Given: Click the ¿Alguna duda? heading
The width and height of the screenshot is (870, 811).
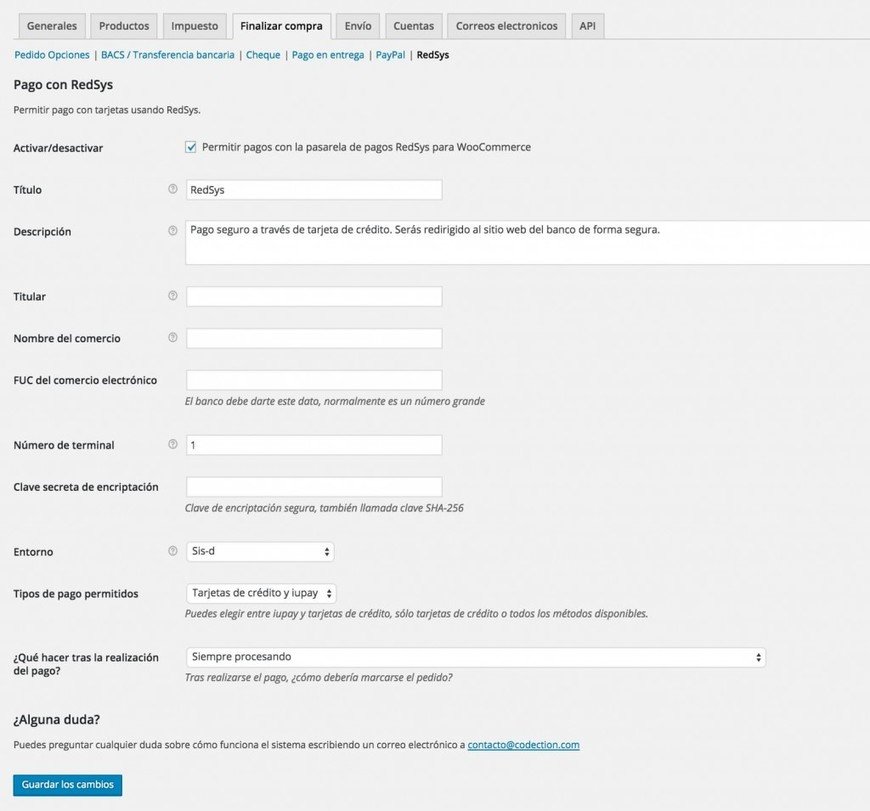Looking at the screenshot, I should (x=57, y=719).
